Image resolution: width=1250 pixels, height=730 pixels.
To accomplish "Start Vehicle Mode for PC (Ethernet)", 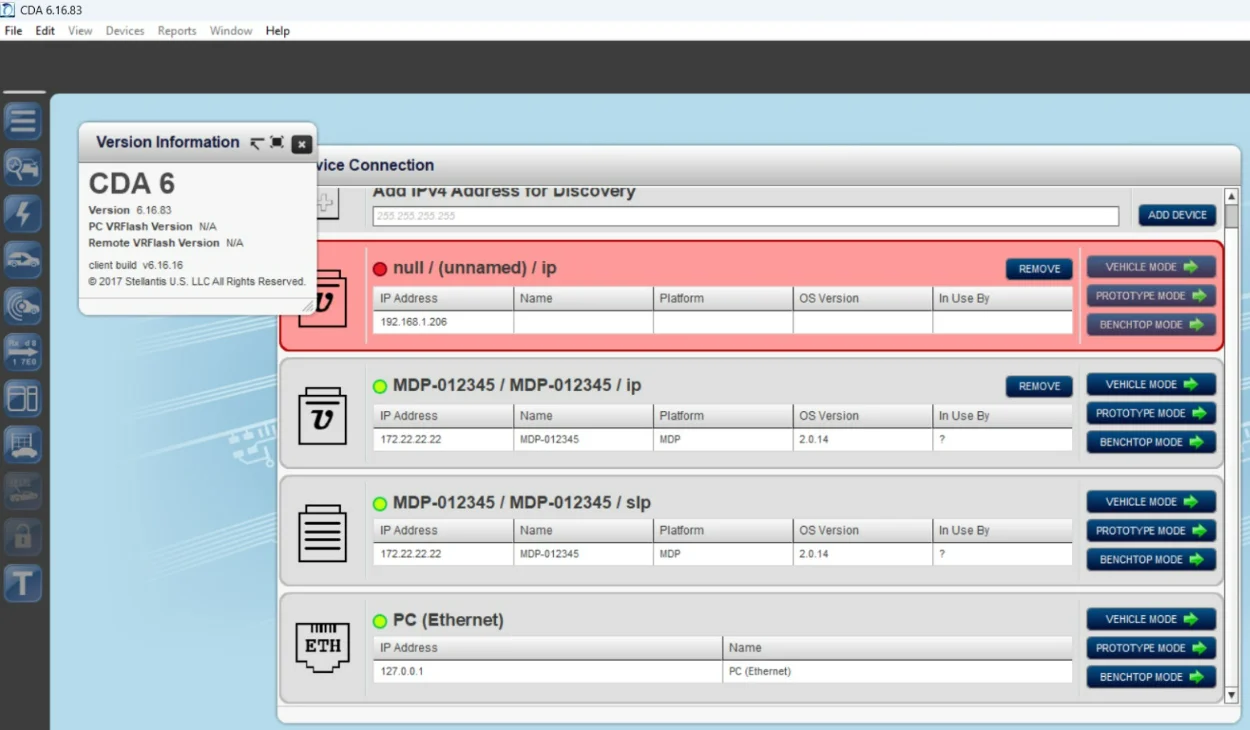I will pyautogui.click(x=1151, y=619).
